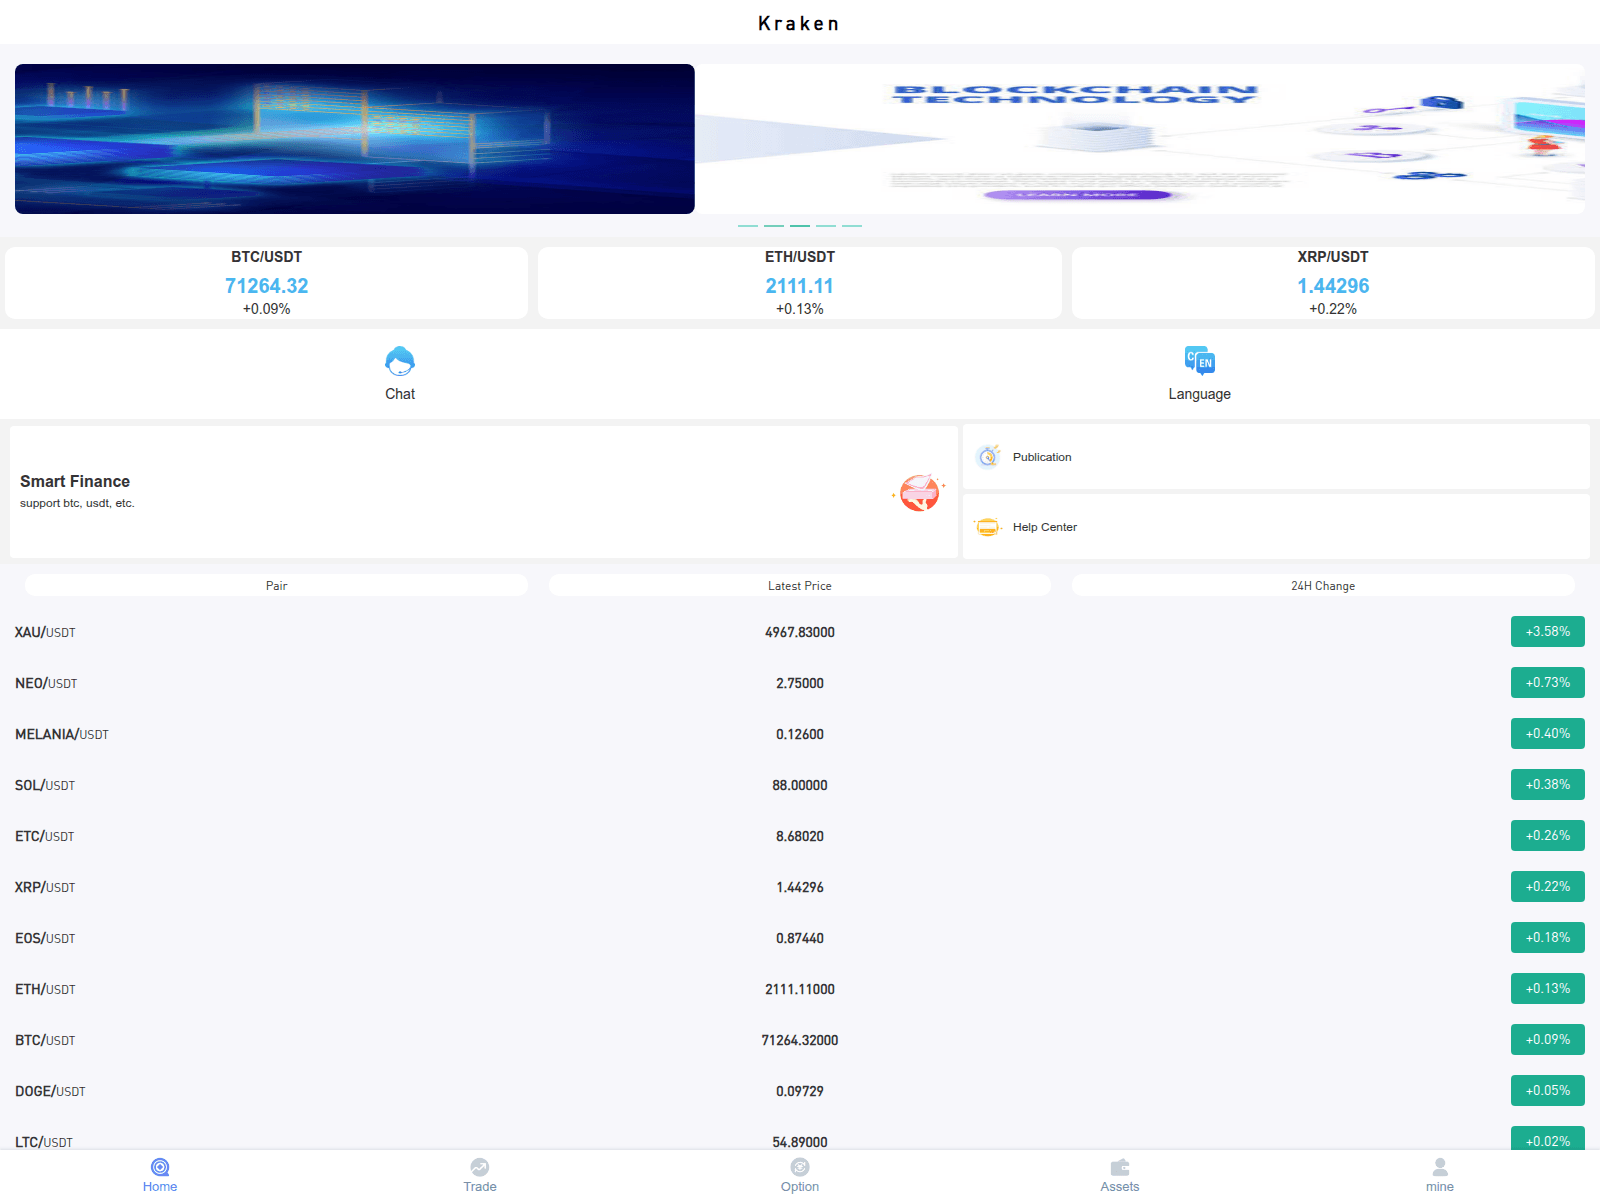Screen dimensions: 1600x1200
Task: Open the ETH/USDT pair in the list
Action: coord(800,989)
